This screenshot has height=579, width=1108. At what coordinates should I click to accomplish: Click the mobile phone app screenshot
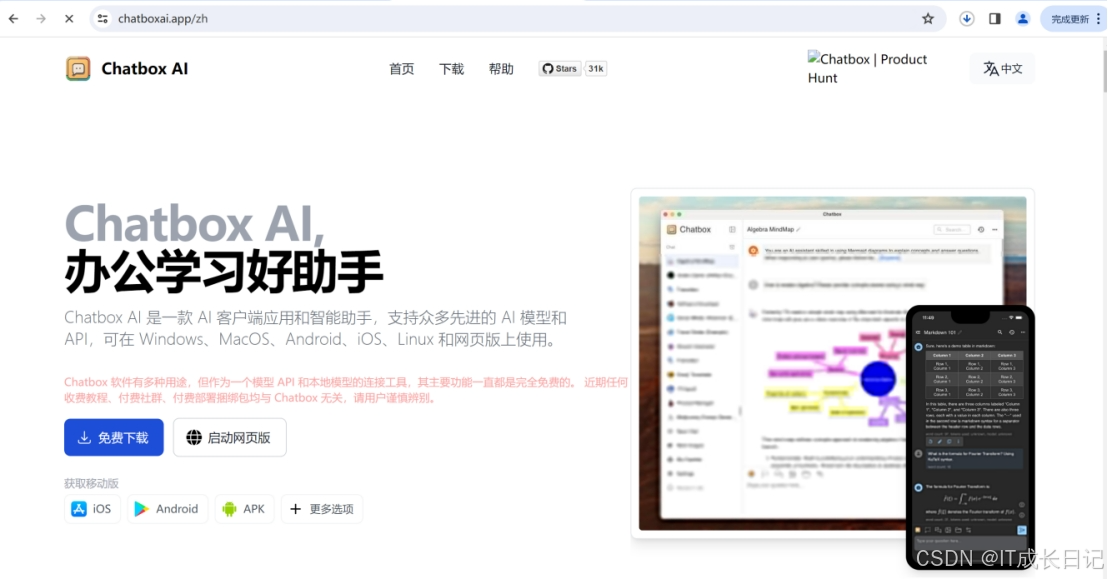click(x=970, y=437)
